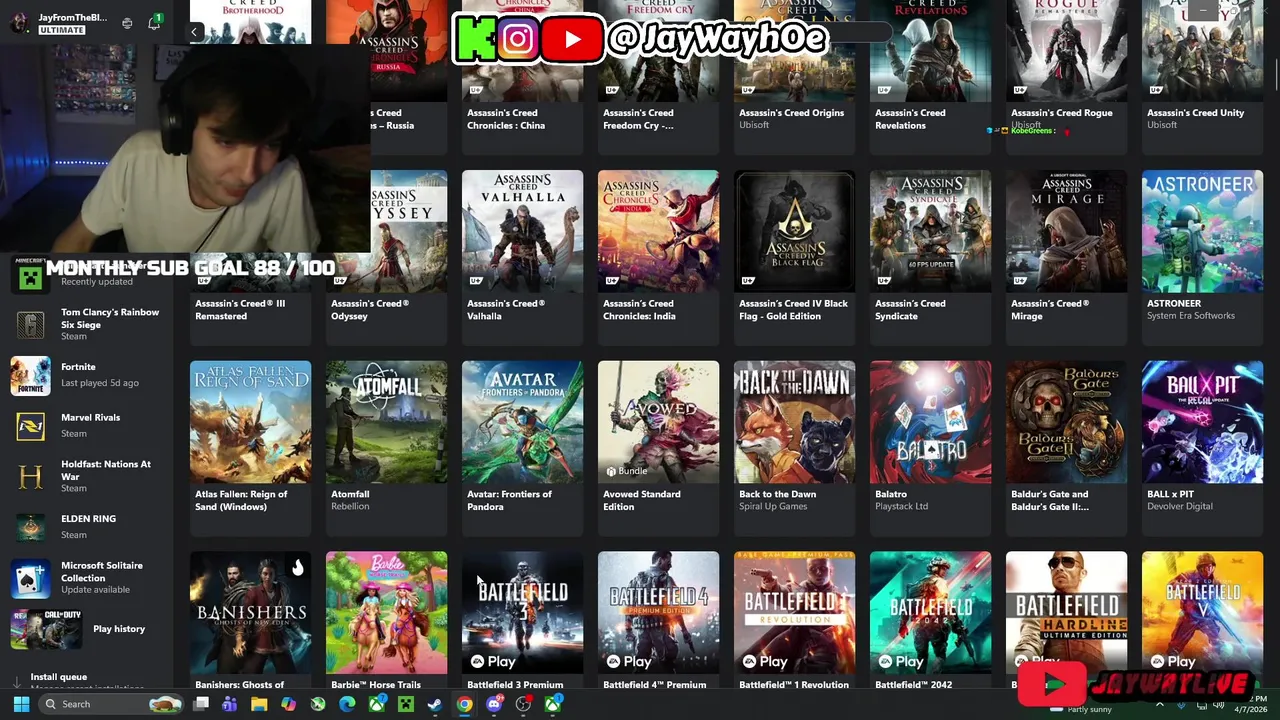
Task: Open the Assassin's Creed Chronicles: India cover
Action: point(658,231)
